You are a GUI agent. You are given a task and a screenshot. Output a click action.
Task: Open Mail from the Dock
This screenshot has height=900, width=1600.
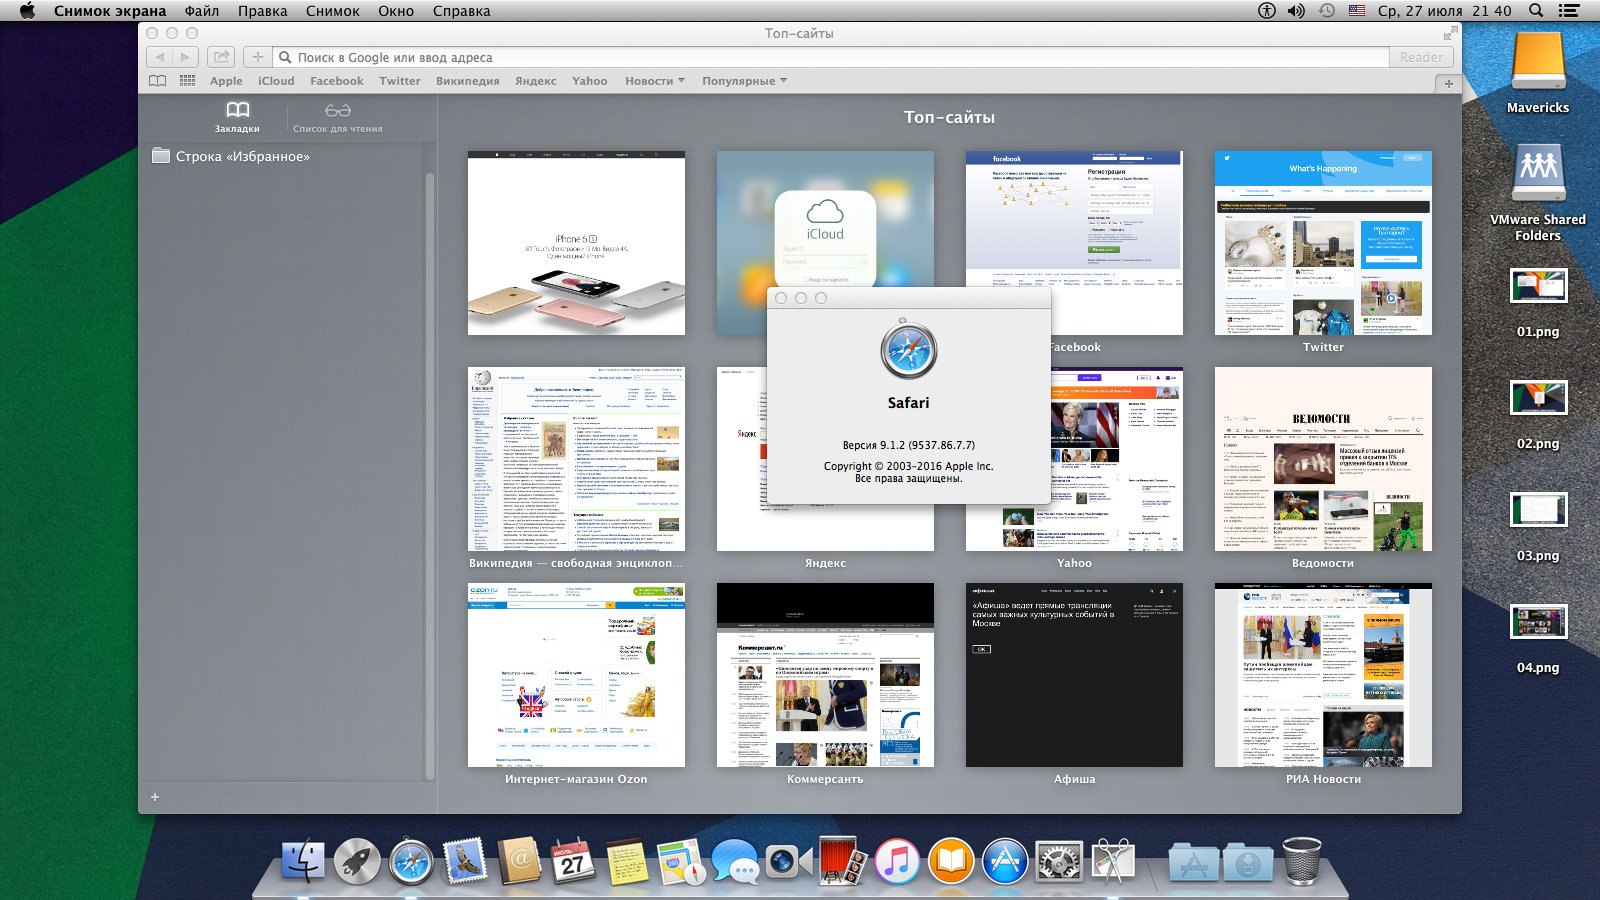[465, 860]
